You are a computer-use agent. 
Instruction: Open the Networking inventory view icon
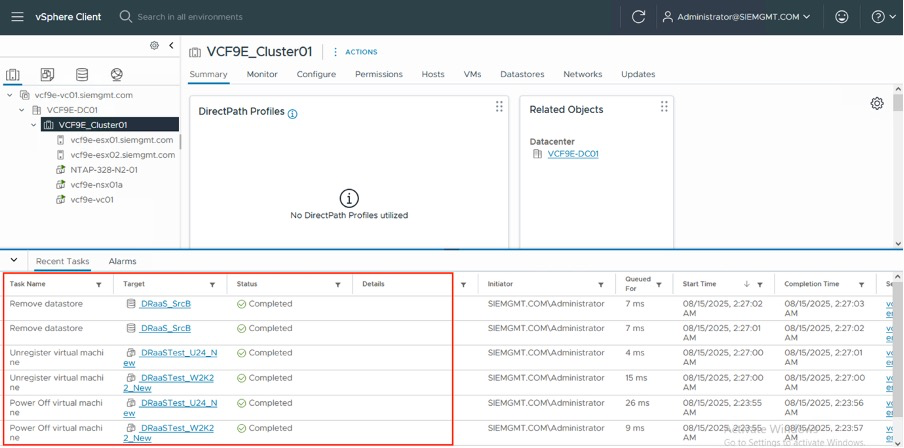pyautogui.click(x=116, y=75)
